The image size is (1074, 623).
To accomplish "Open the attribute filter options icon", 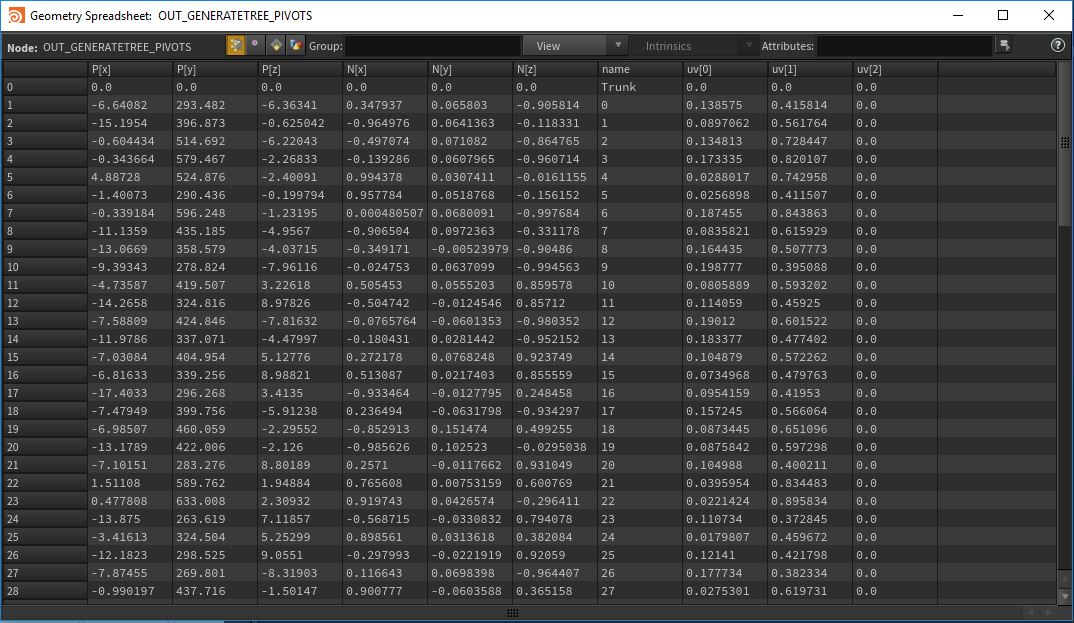I will [x=1003, y=46].
